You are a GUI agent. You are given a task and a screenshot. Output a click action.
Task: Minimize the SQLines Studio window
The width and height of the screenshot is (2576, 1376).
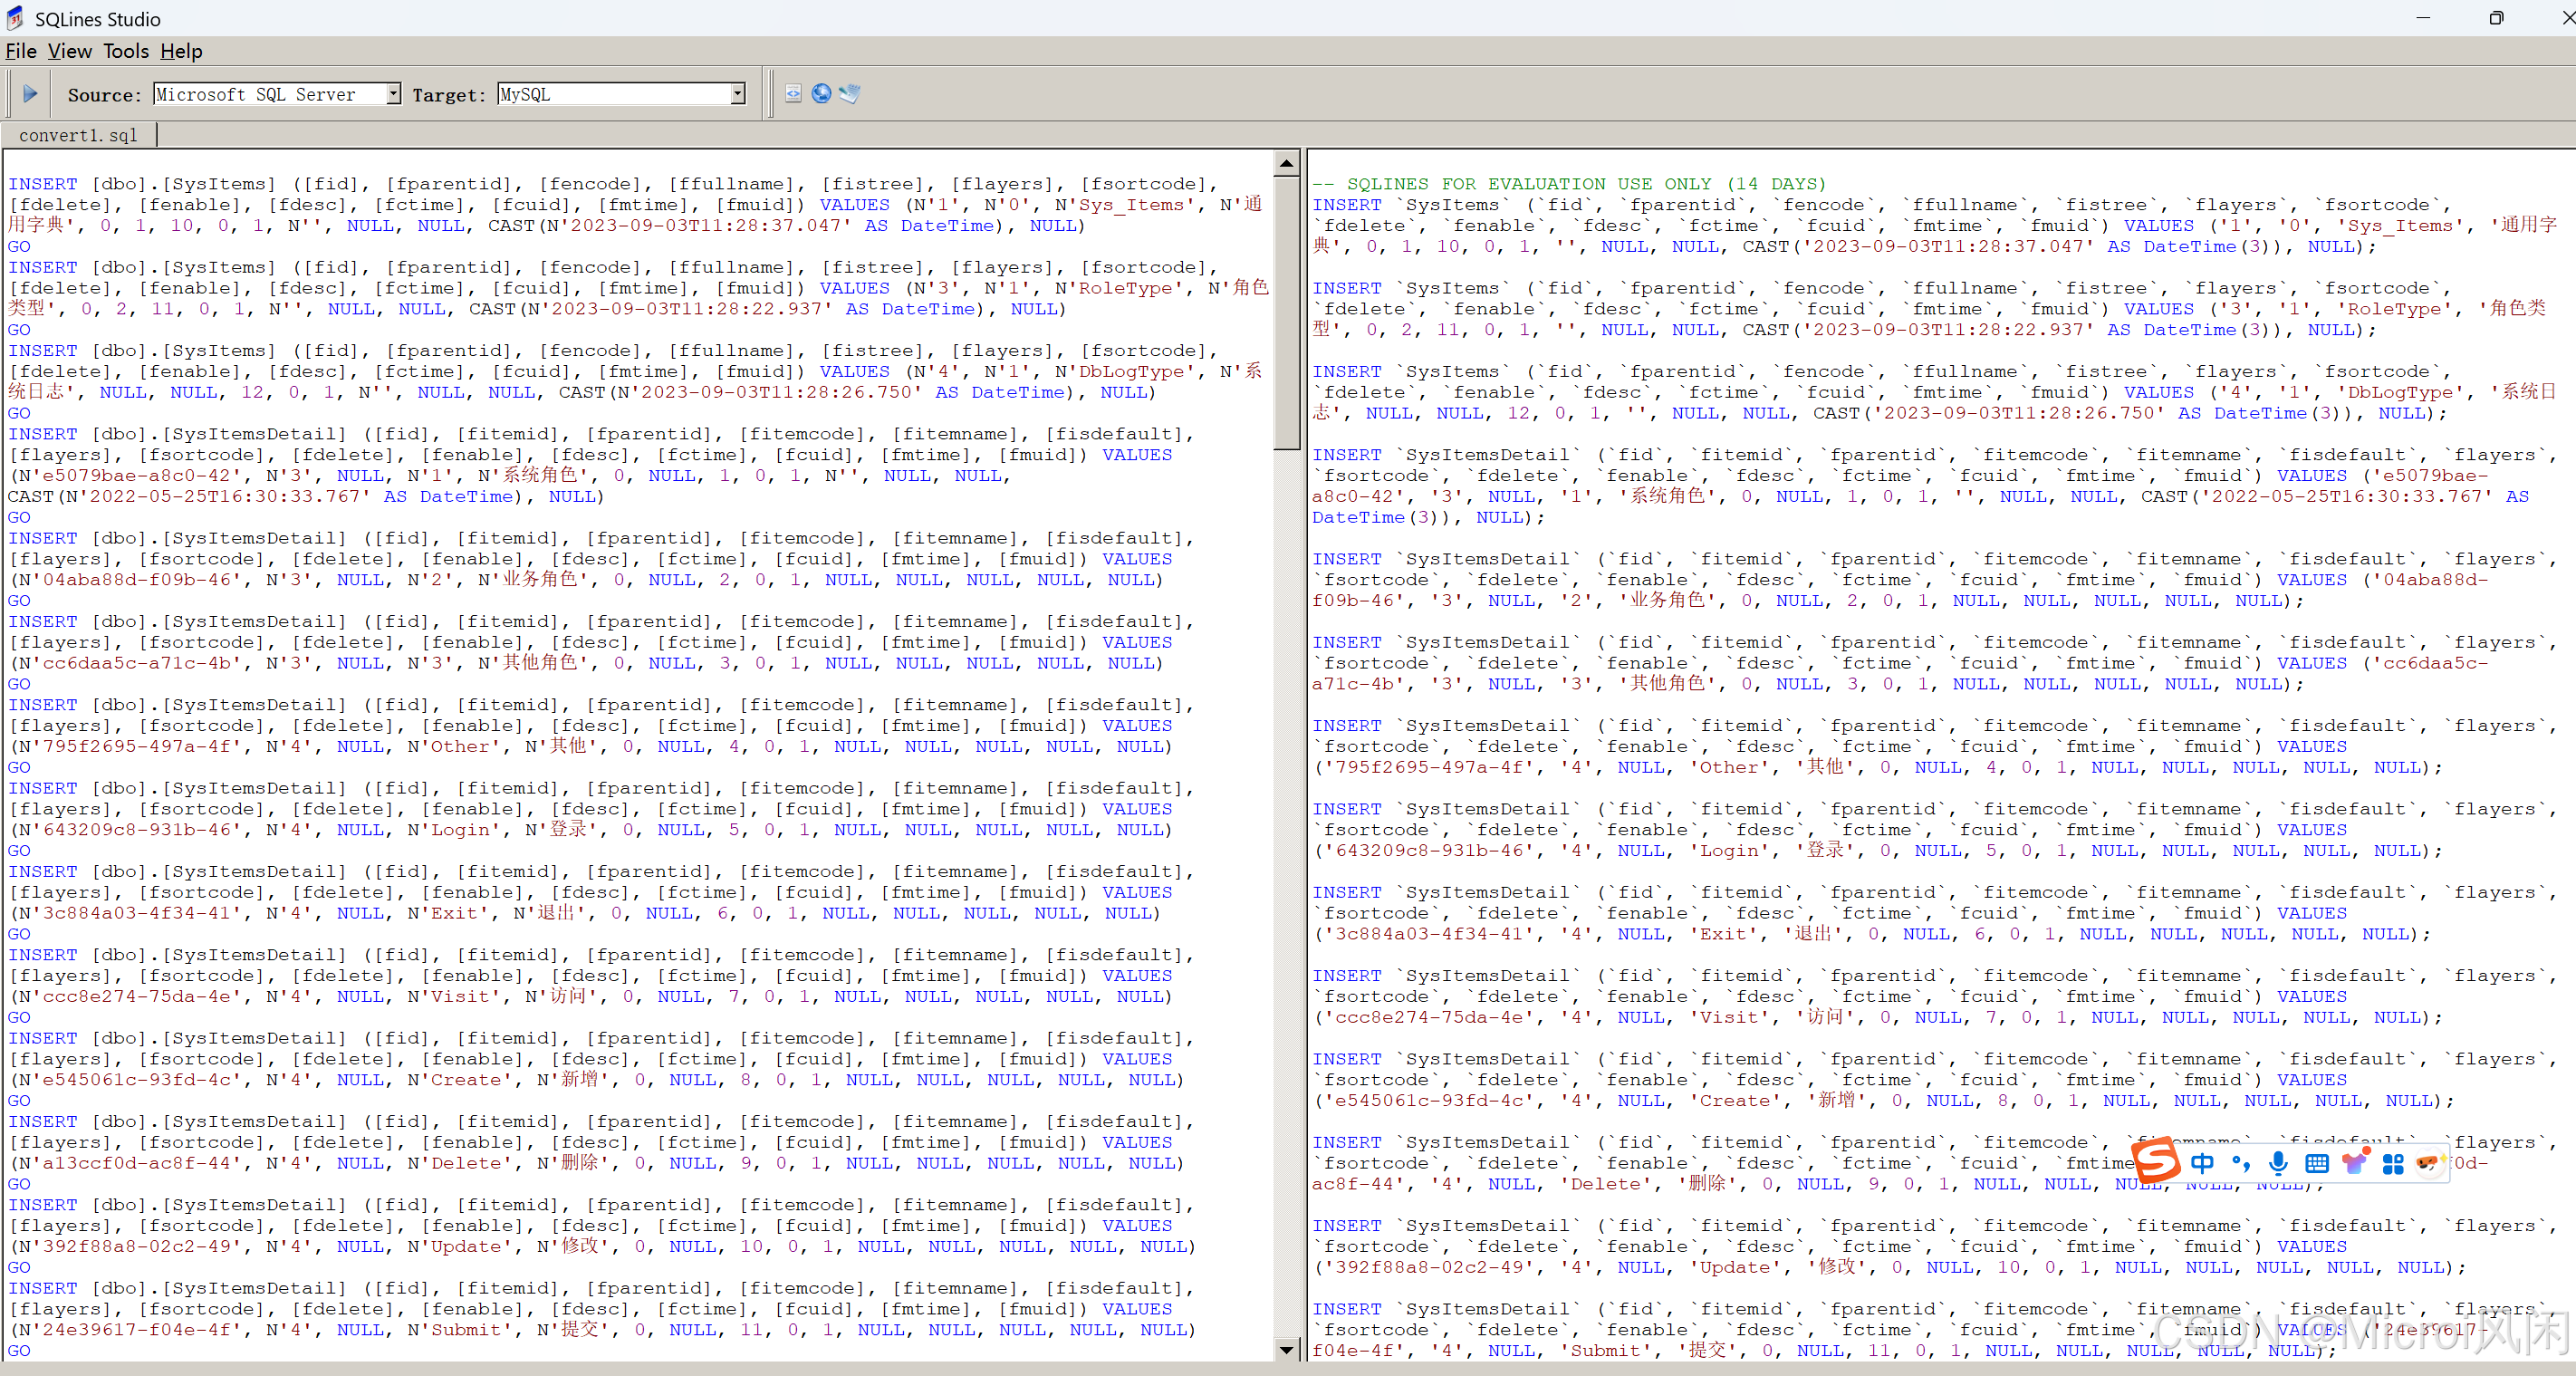click(x=2423, y=18)
